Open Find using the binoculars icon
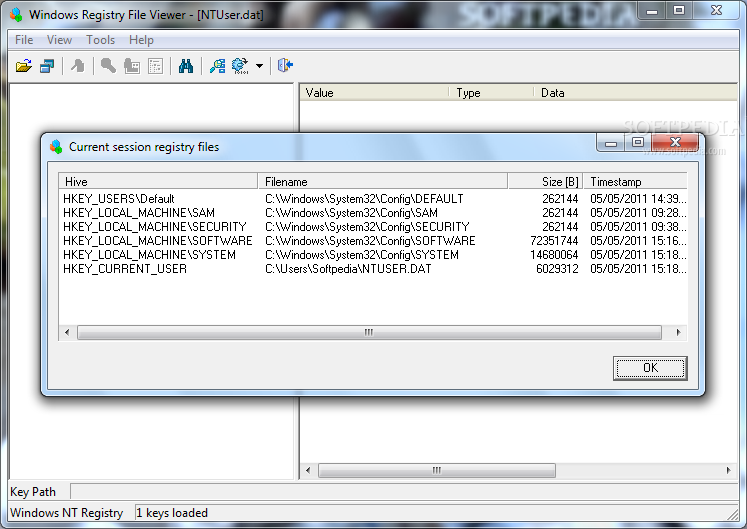The width and height of the screenshot is (747, 529). point(186,65)
